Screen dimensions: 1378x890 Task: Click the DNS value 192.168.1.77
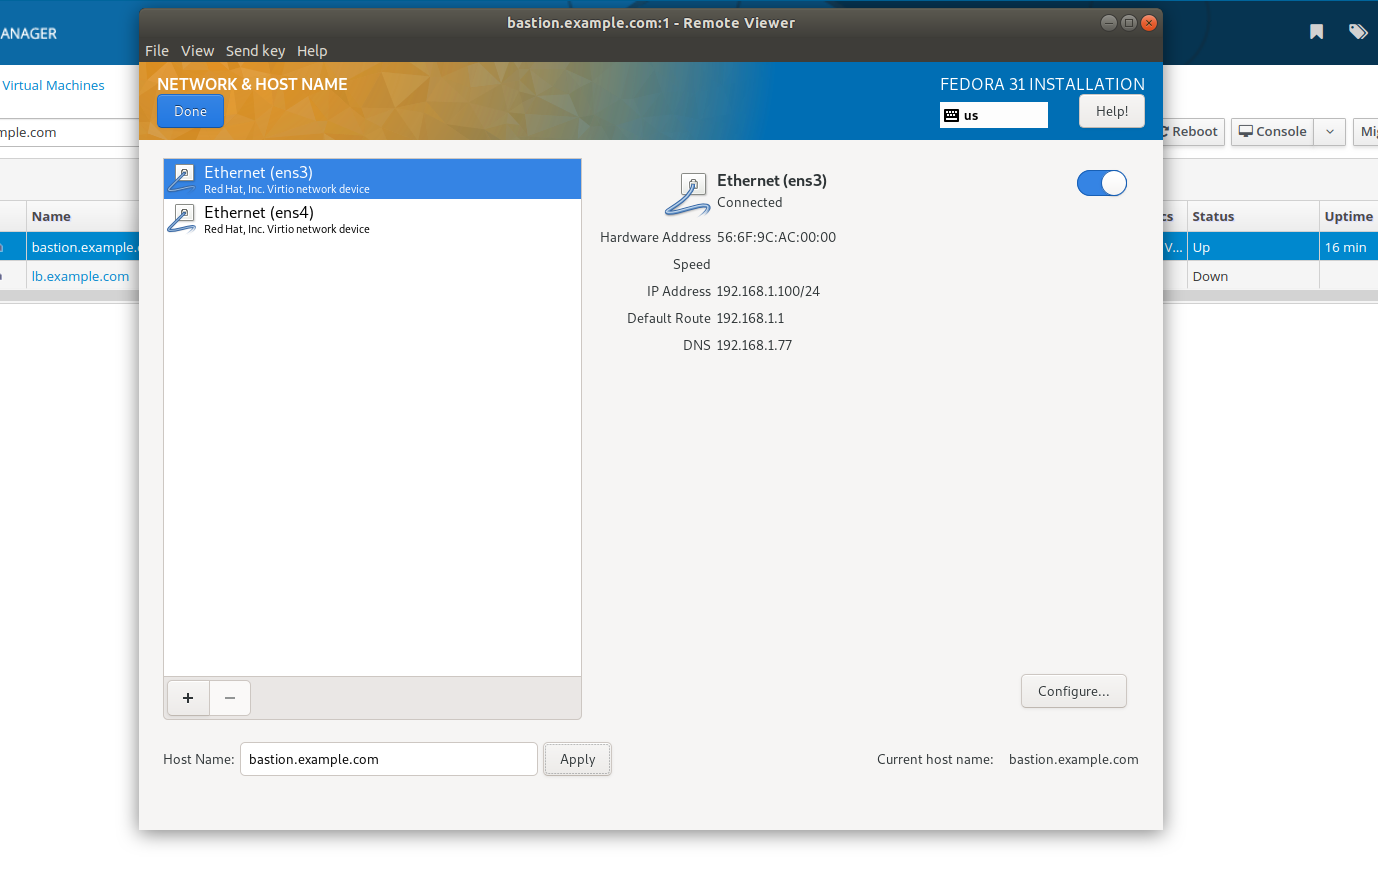[754, 345]
